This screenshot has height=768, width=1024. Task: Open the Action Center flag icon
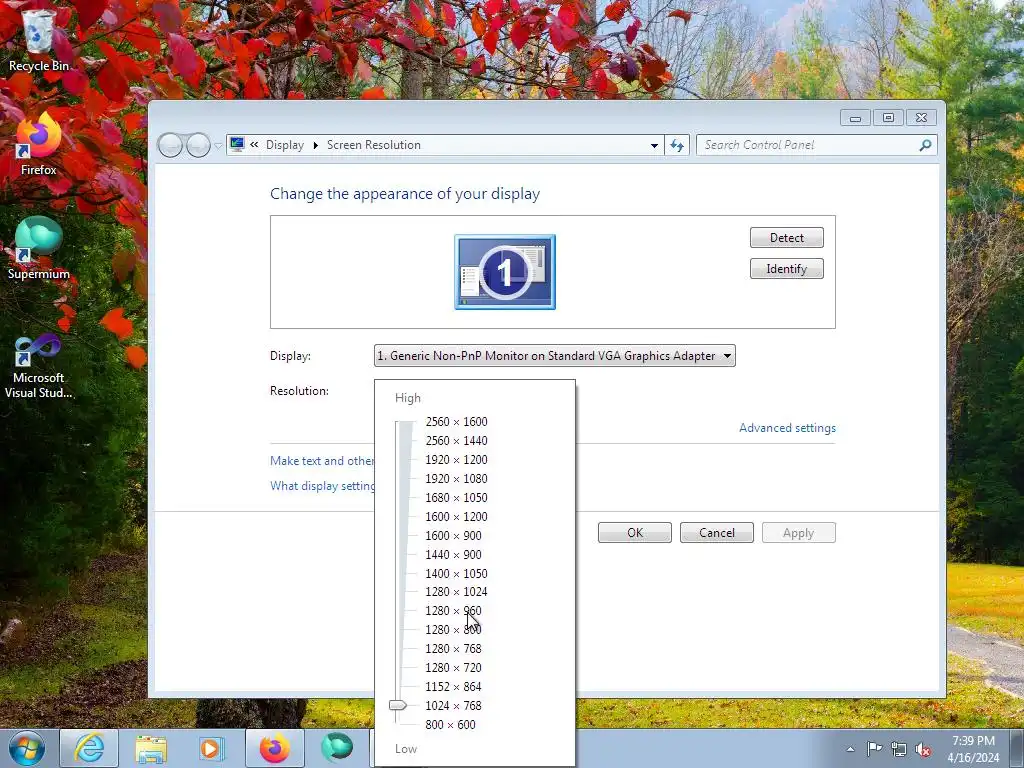874,749
